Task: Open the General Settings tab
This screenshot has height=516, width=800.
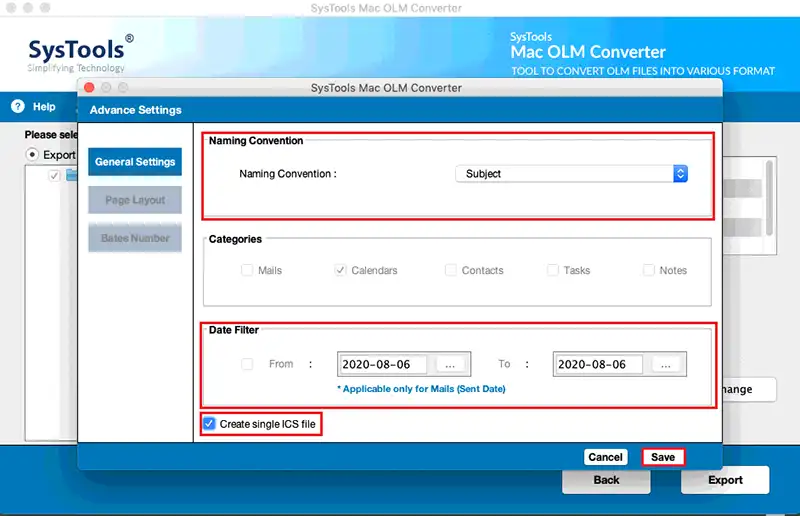Action: point(135,162)
